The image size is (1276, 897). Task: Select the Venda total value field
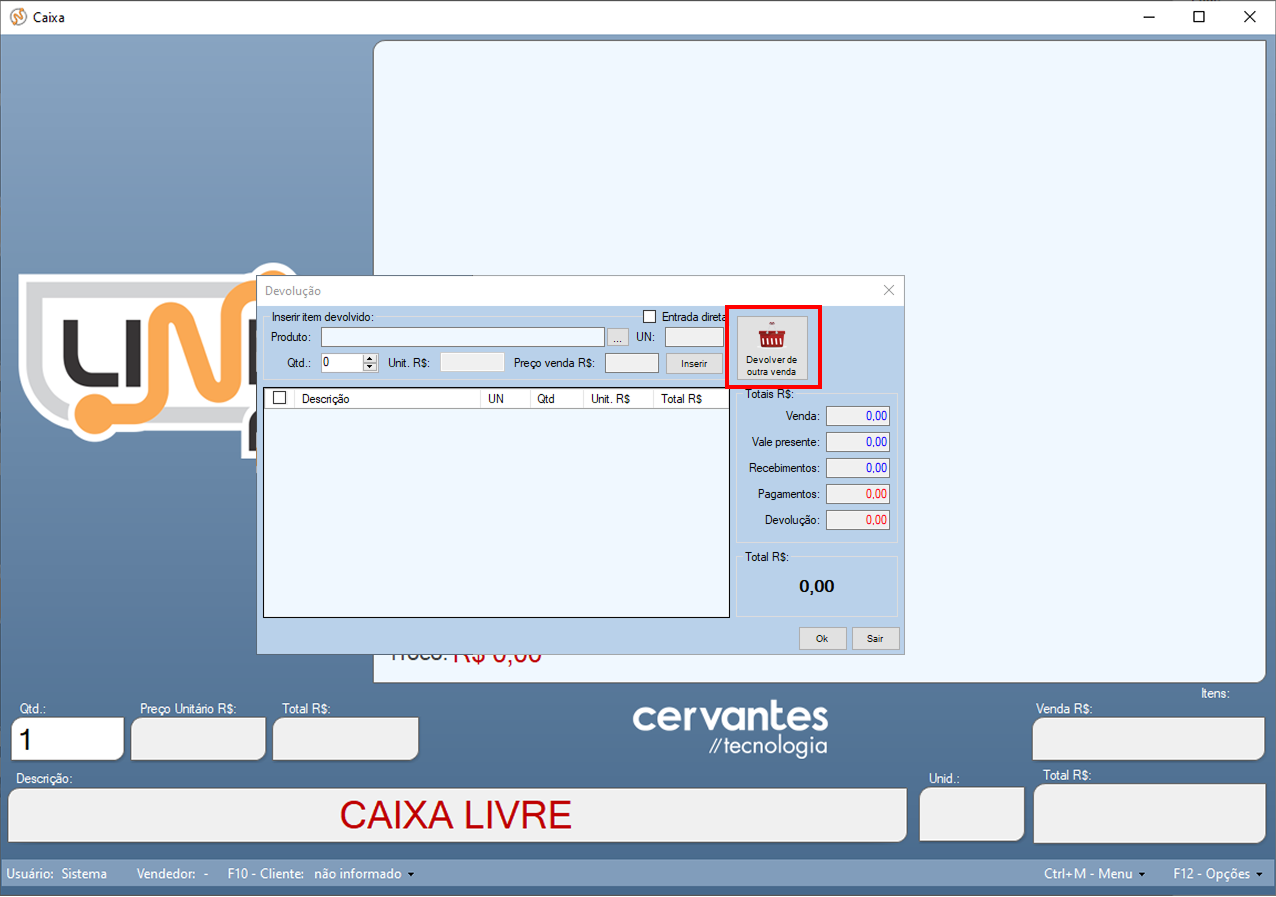coord(858,416)
